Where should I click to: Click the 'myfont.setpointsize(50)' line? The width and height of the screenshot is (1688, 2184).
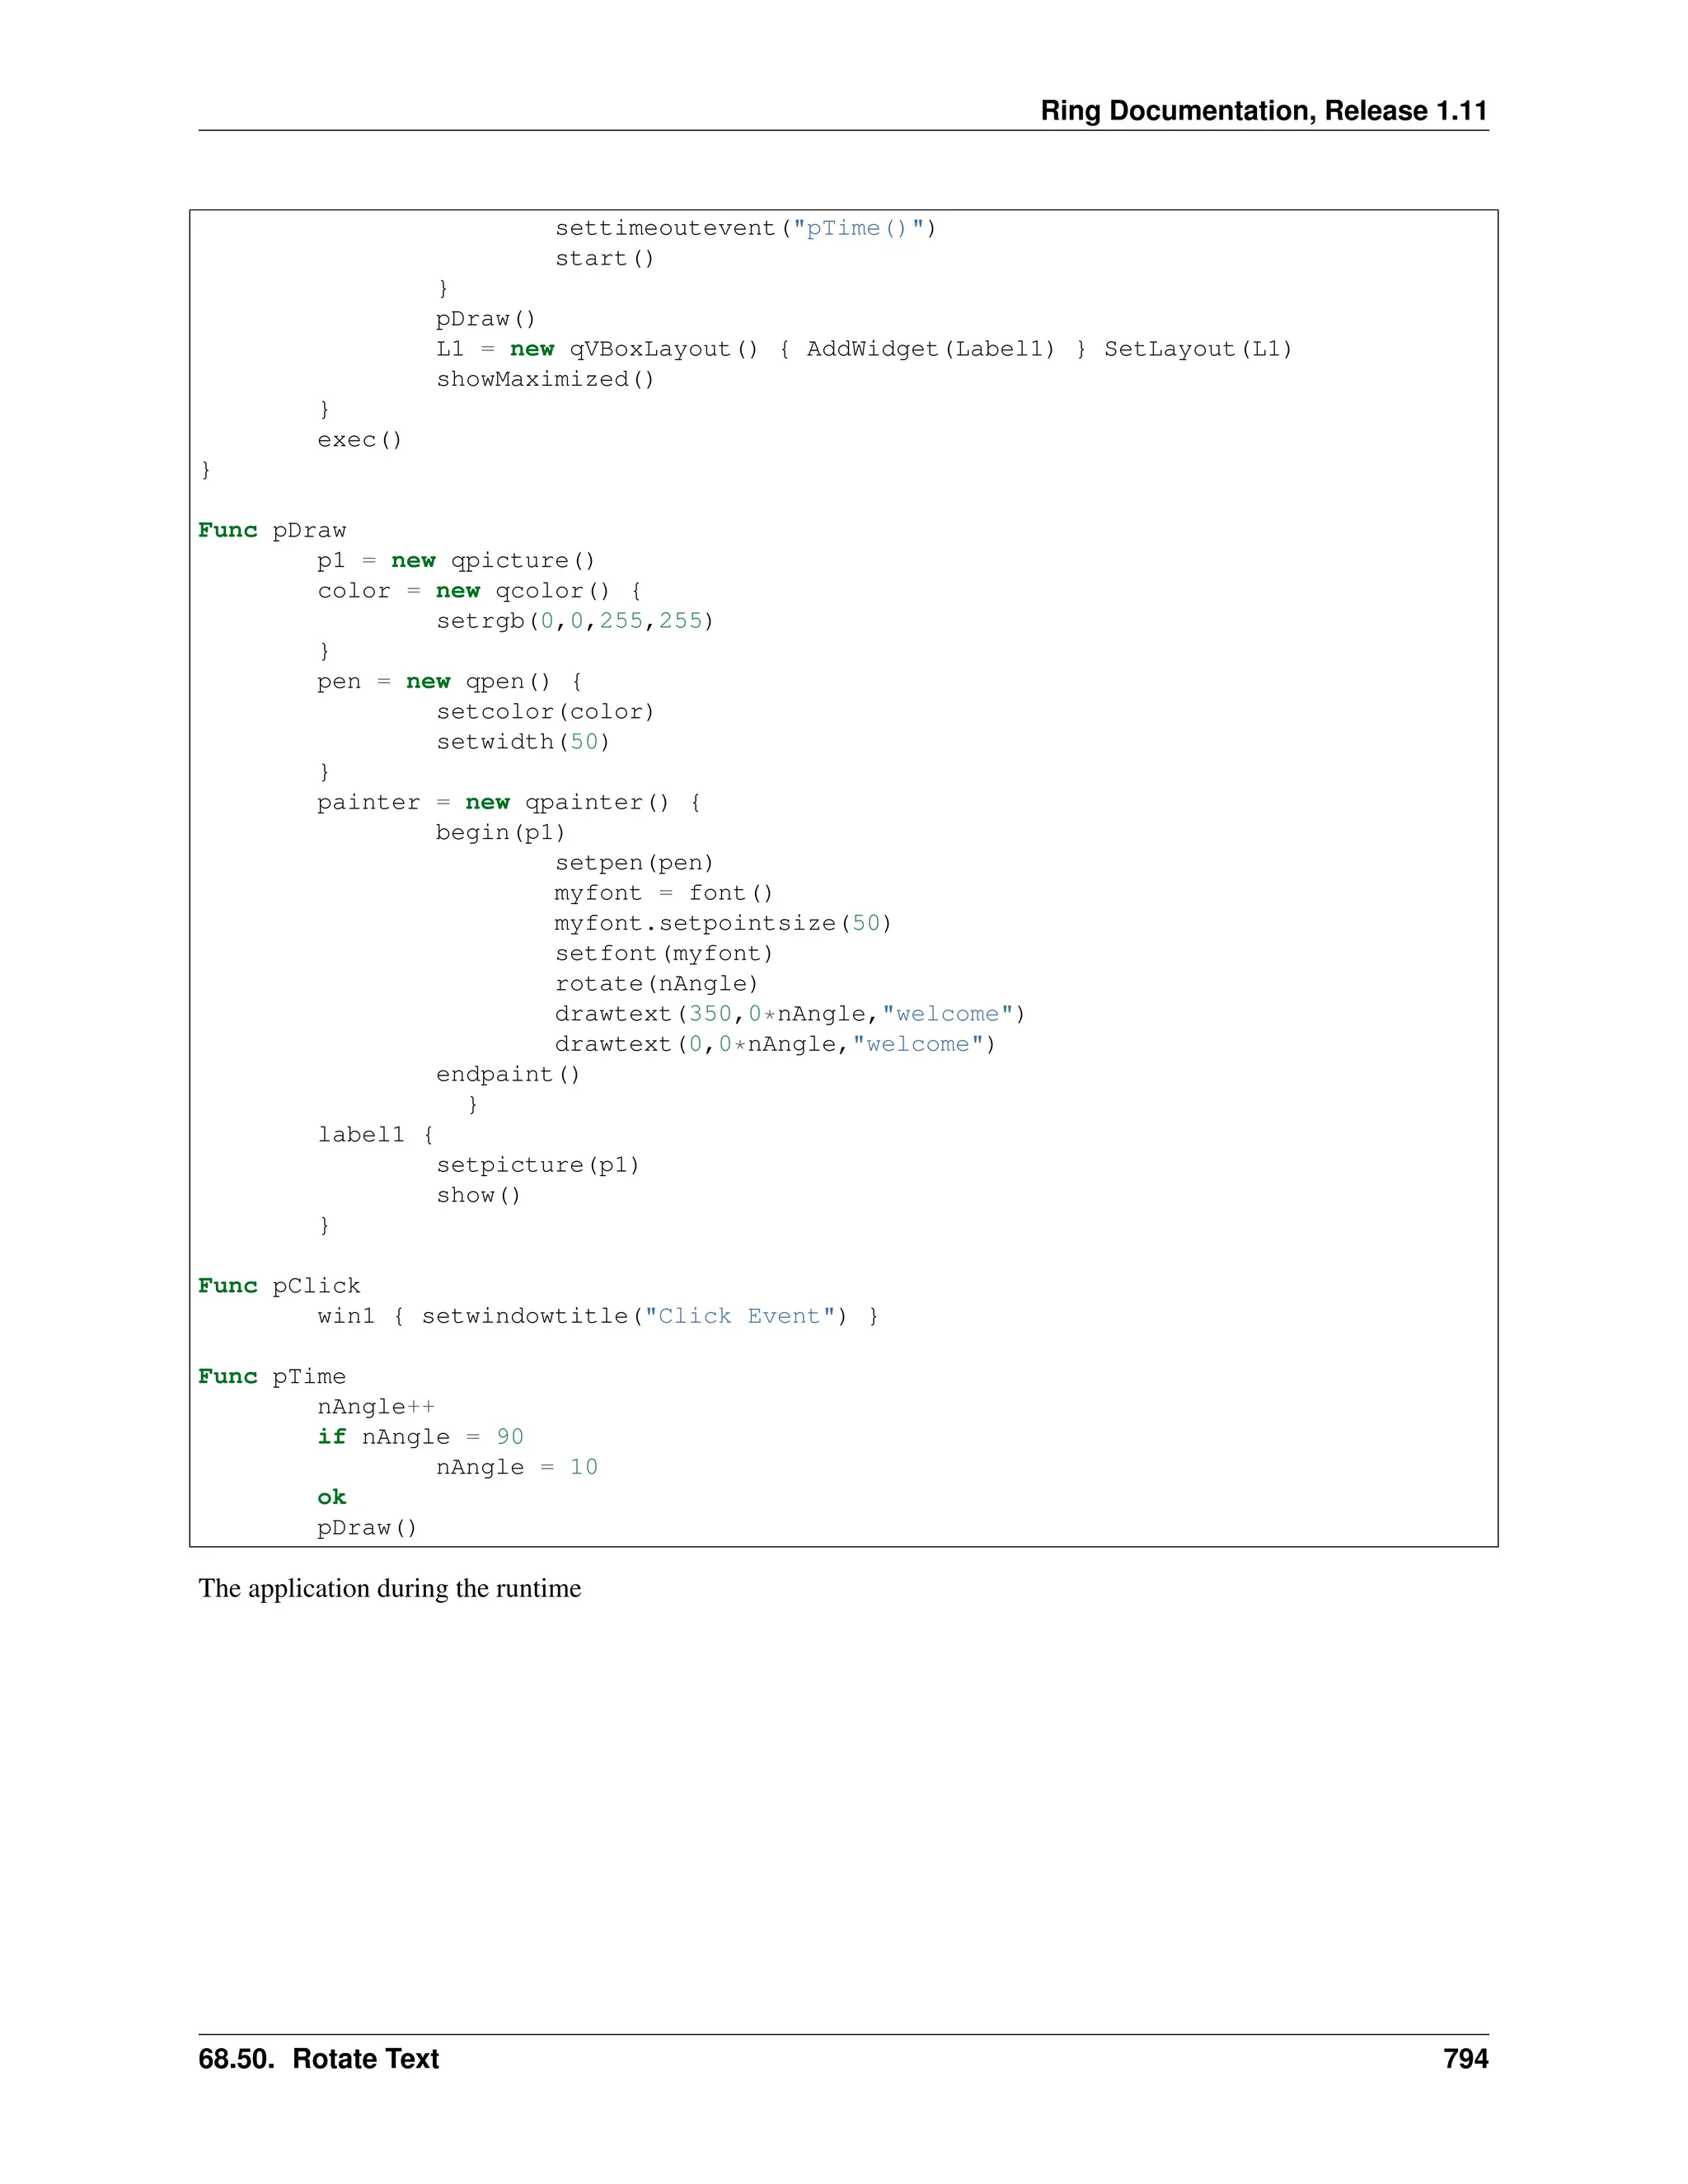[722, 923]
